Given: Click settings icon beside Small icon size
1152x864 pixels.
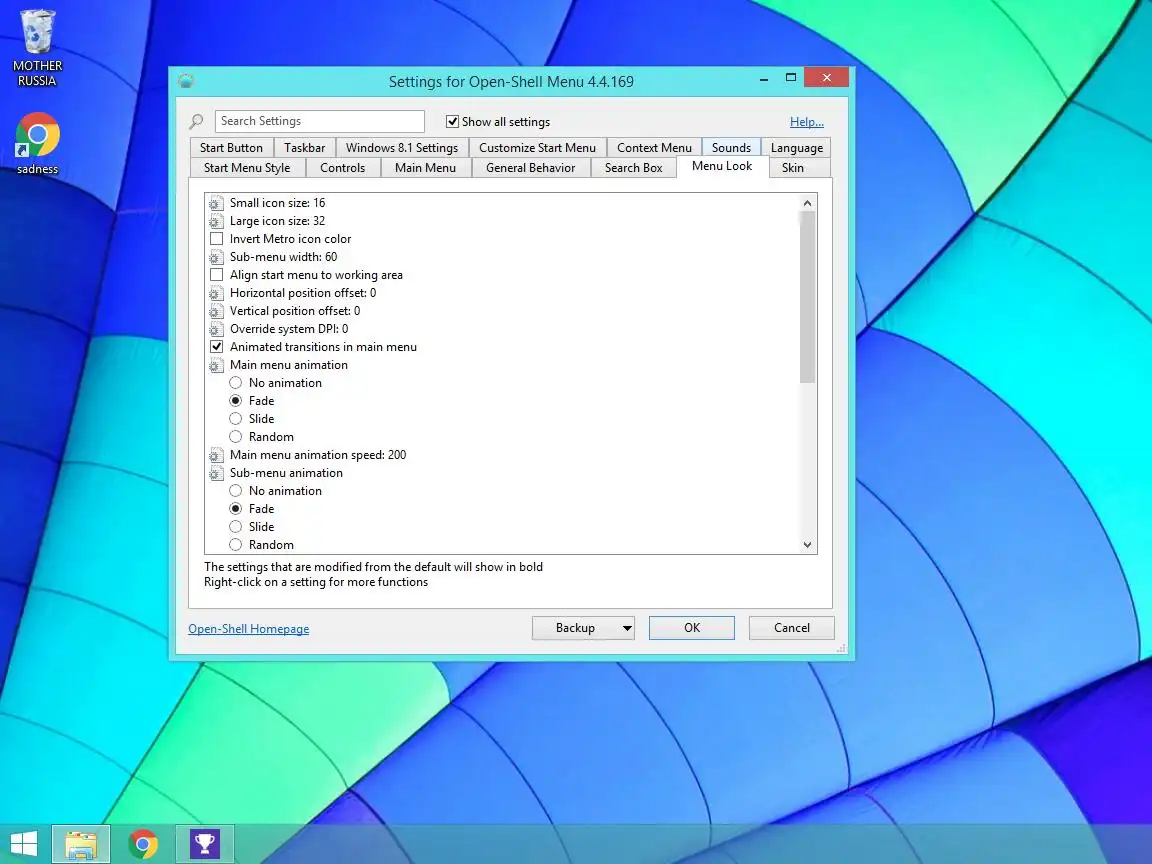Looking at the screenshot, I should point(216,203).
